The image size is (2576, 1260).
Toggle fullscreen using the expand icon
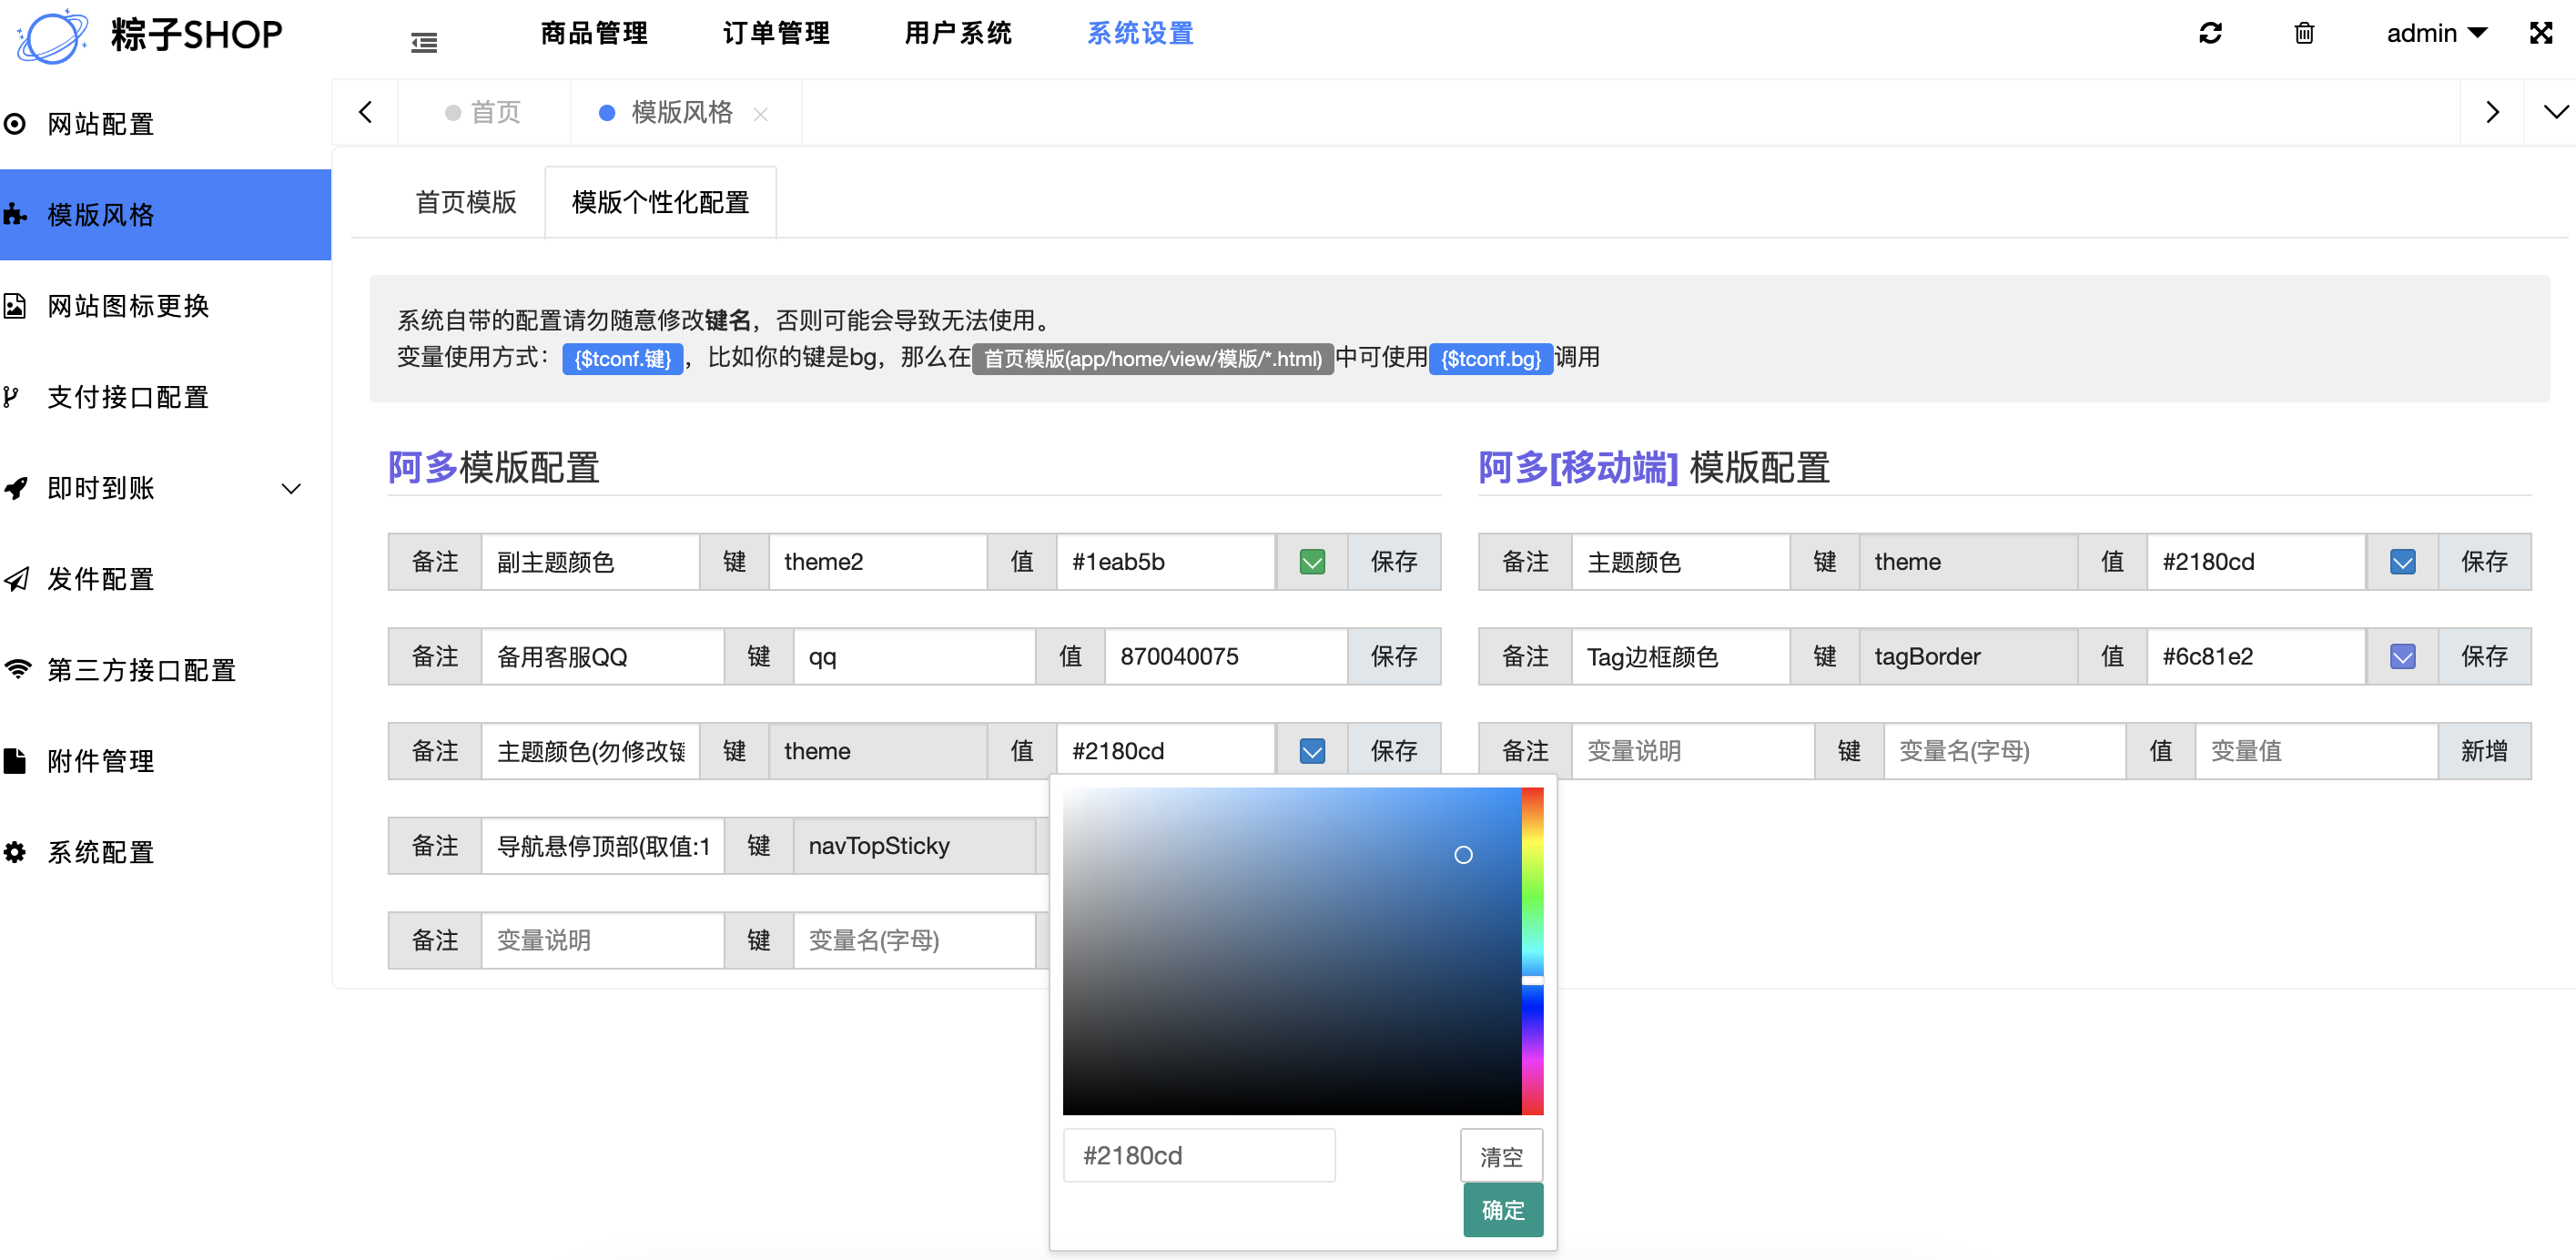click(x=2541, y=33)
